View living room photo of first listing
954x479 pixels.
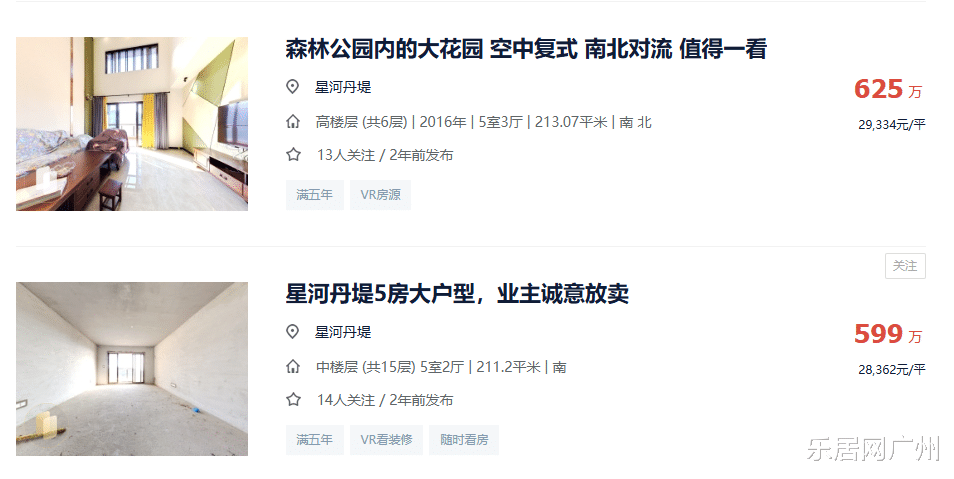pyautogui.click(x=132, y=124)
